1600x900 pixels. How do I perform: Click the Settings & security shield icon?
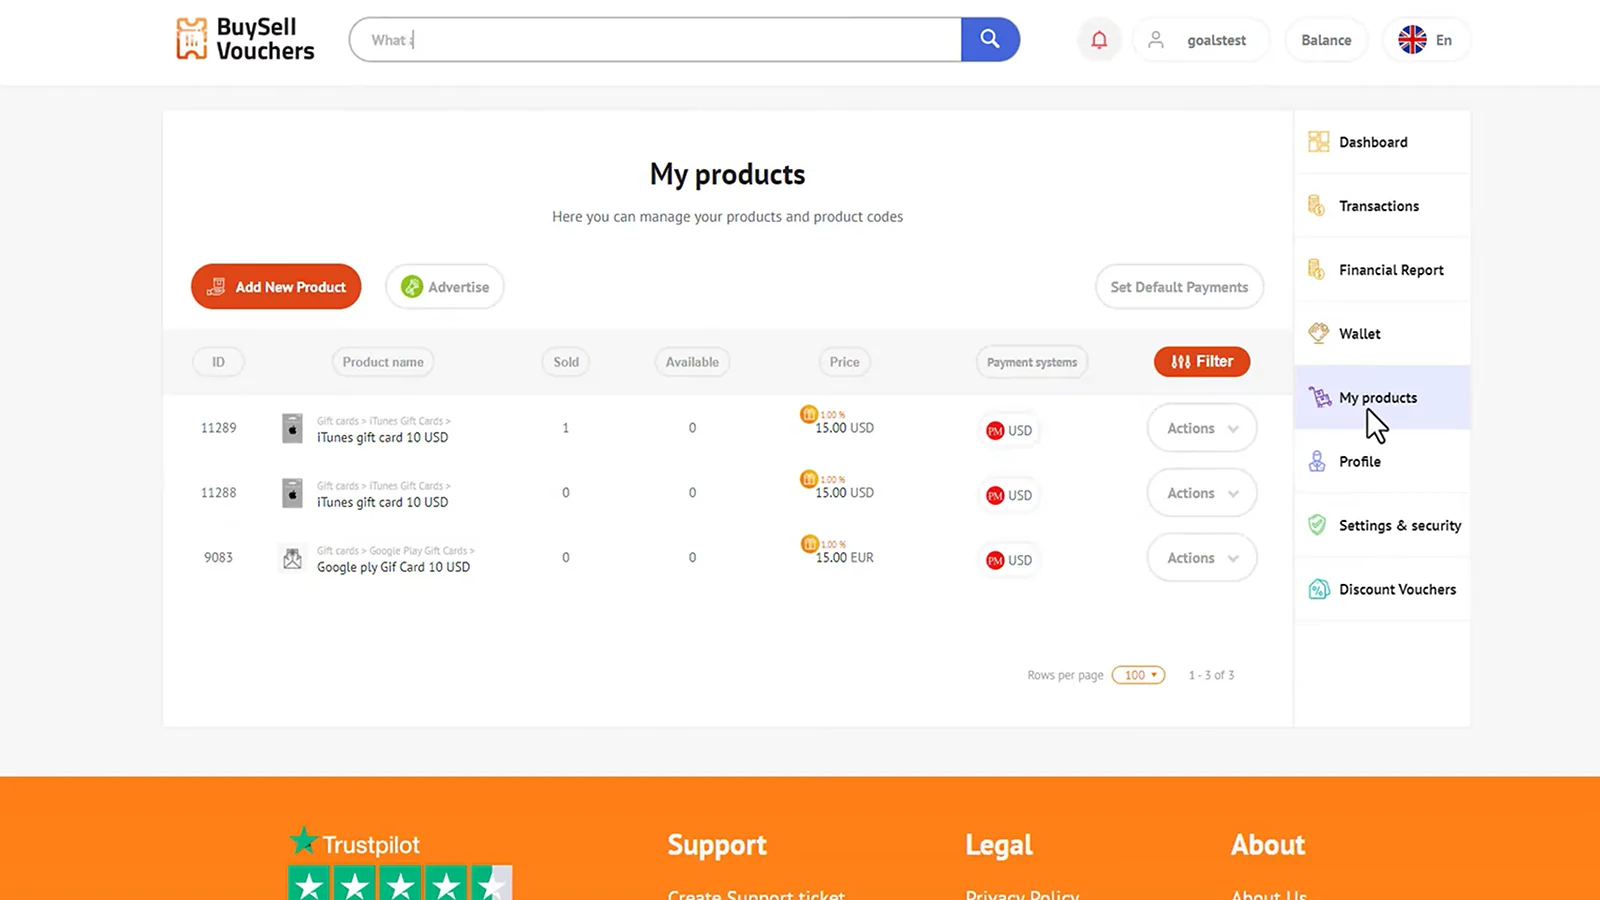(1317, 524)
